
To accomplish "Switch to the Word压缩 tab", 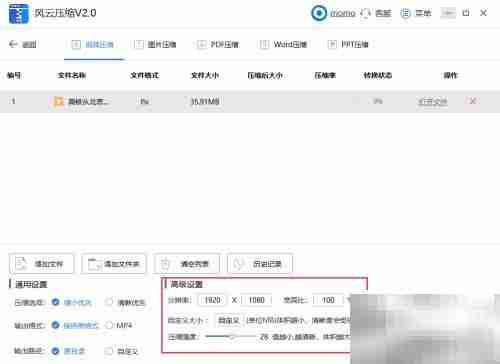I will coord(283,44).
